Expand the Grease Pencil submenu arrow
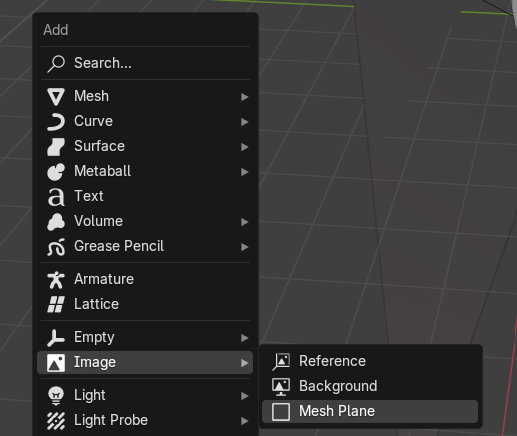 (245, 247)
